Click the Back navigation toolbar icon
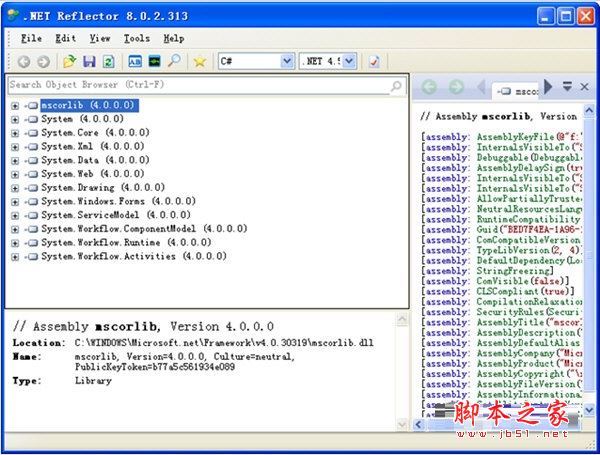The image size is (600, 455). tap(24, 62)
